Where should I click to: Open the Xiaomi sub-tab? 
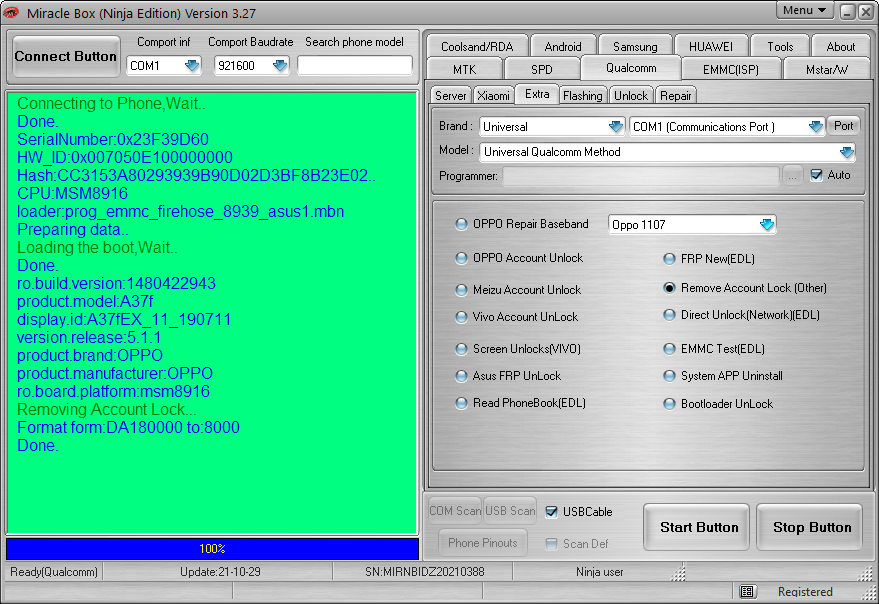click(x=493, y=96)
